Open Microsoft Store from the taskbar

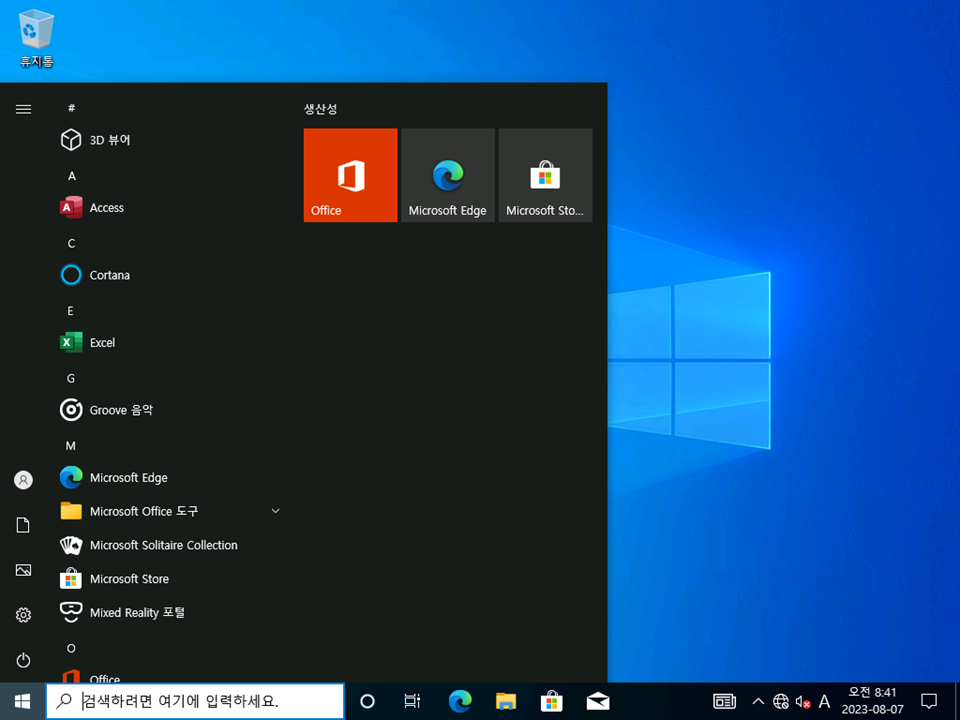click(x=552, y=701)
